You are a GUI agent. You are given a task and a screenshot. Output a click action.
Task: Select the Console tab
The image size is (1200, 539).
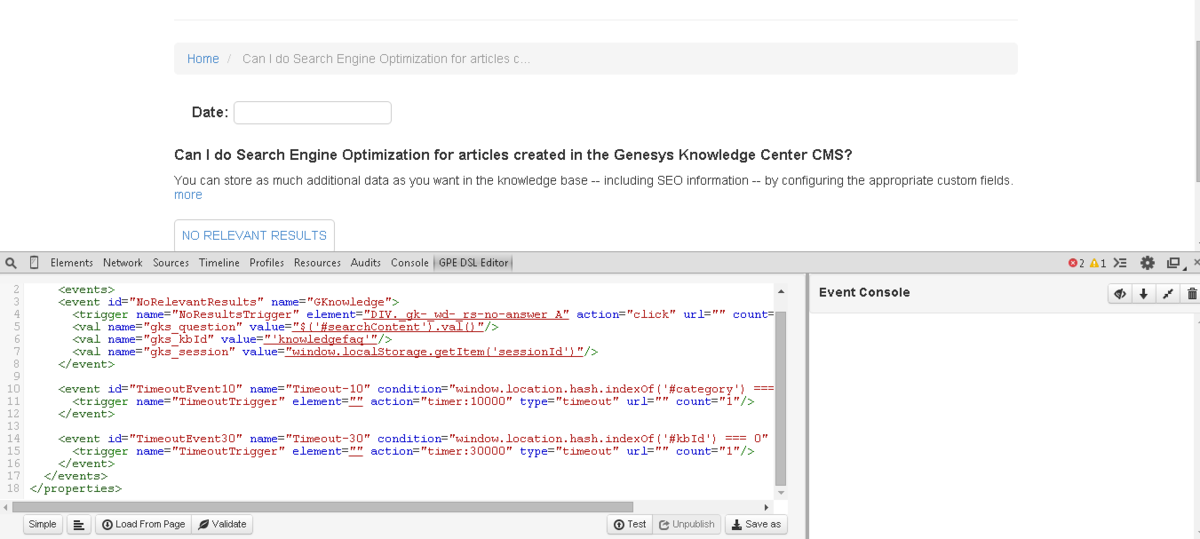[409, 263]
